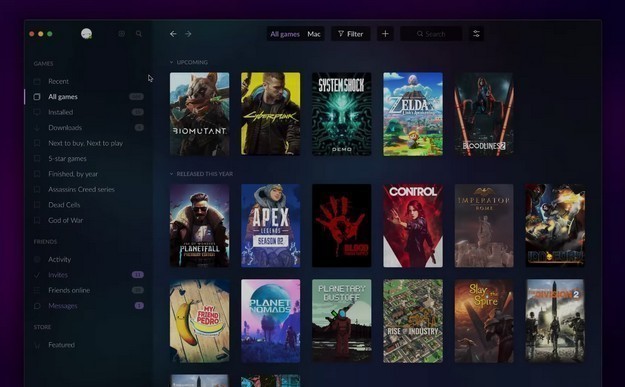Select the All games tab

coord(285,34)
